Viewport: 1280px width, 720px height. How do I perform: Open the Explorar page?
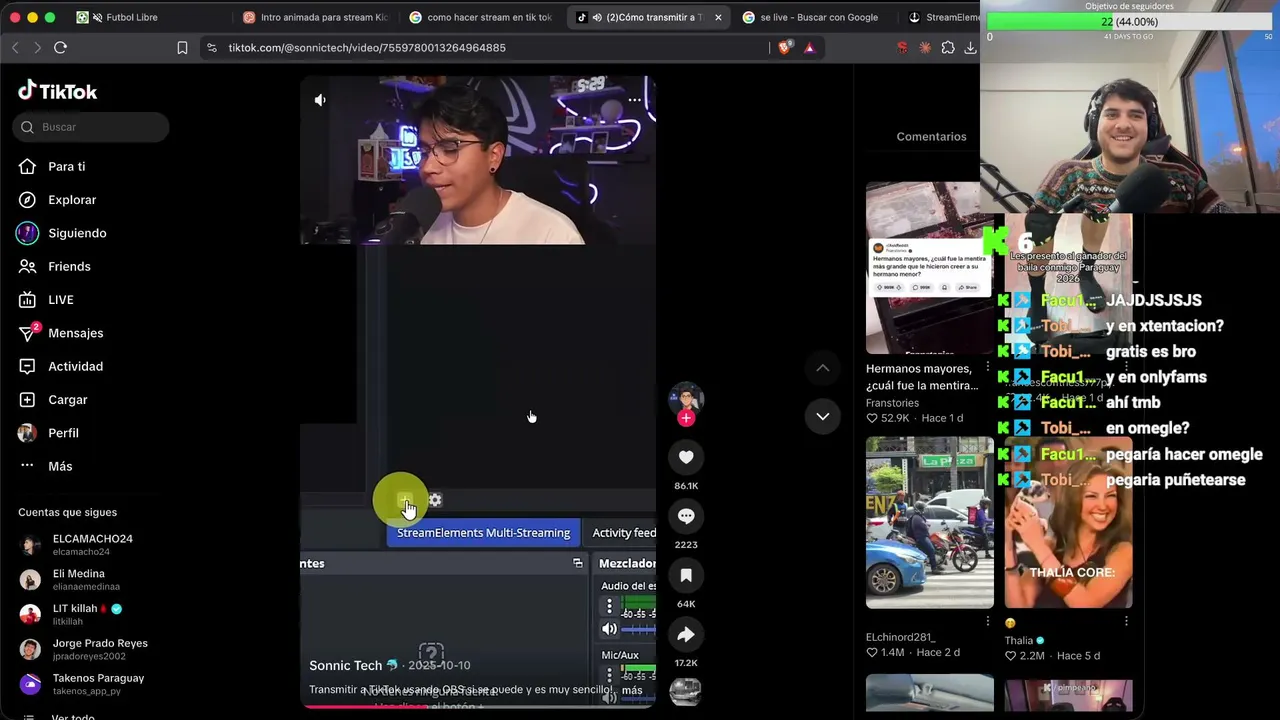click(72, 200)
